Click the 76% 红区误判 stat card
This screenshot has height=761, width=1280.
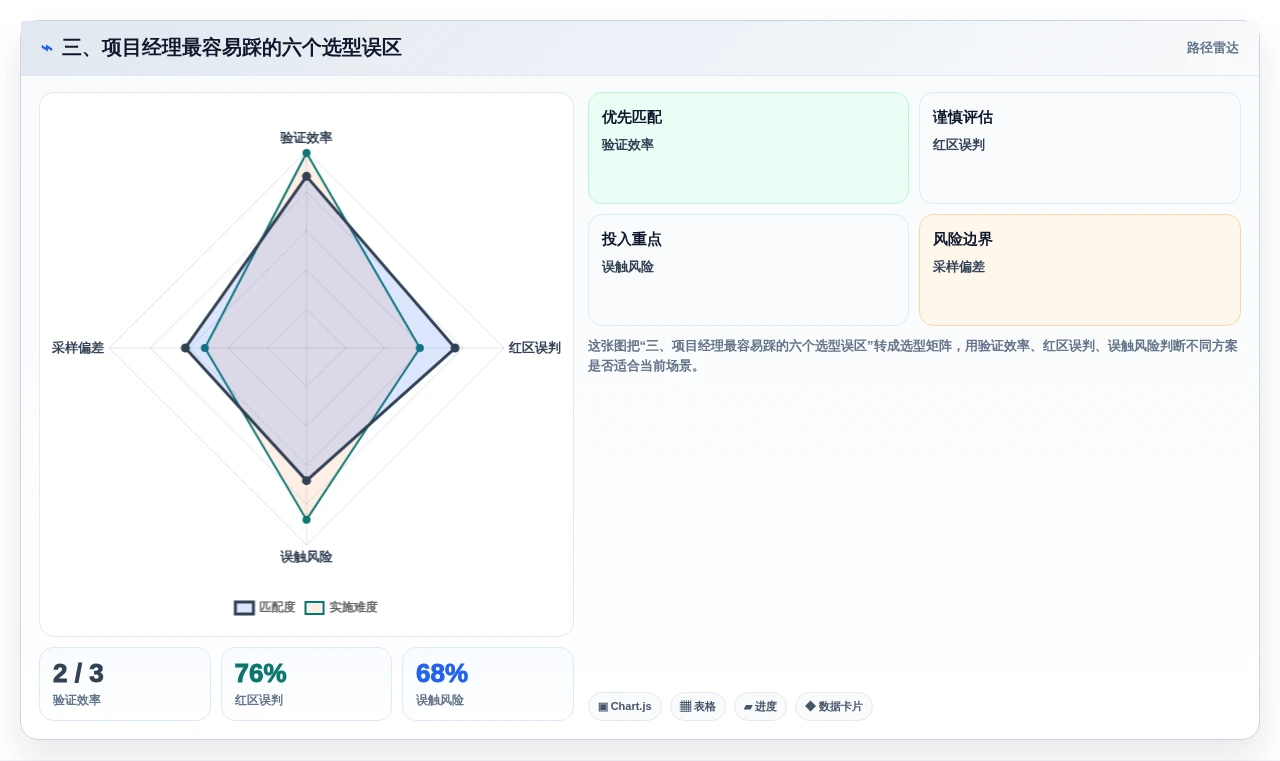(306, 684)
